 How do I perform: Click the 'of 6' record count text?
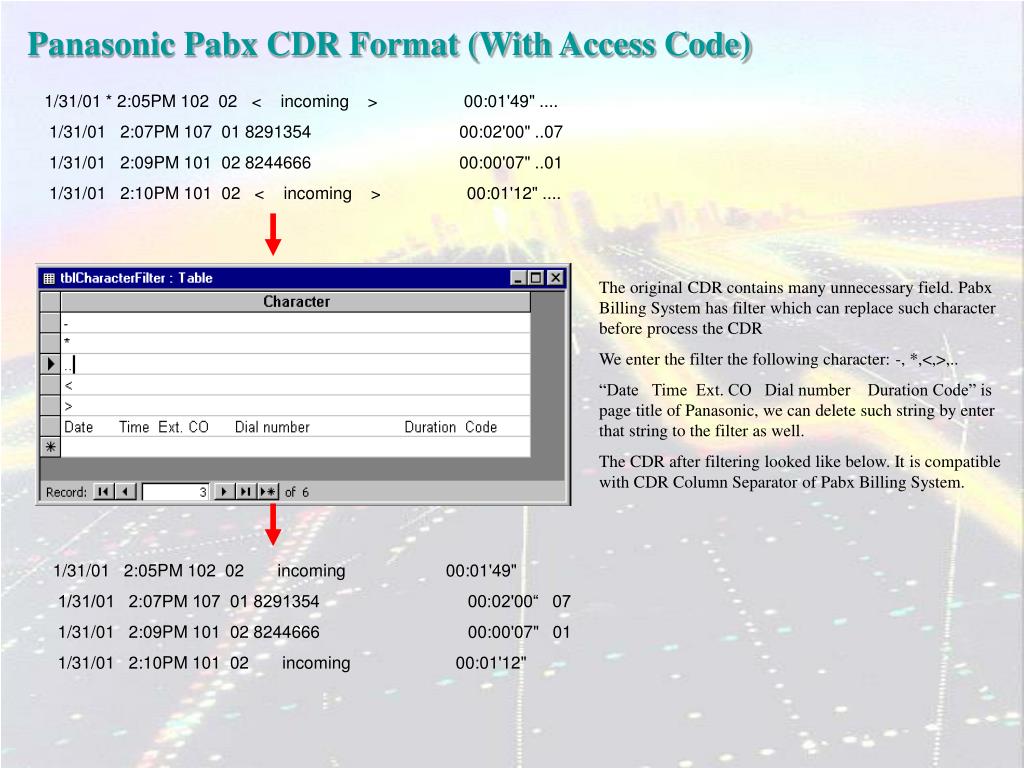click(296, 492)
